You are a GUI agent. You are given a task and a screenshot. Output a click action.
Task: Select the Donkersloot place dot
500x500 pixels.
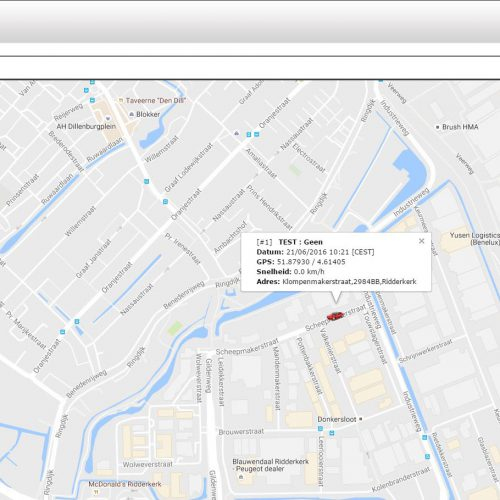360,419
